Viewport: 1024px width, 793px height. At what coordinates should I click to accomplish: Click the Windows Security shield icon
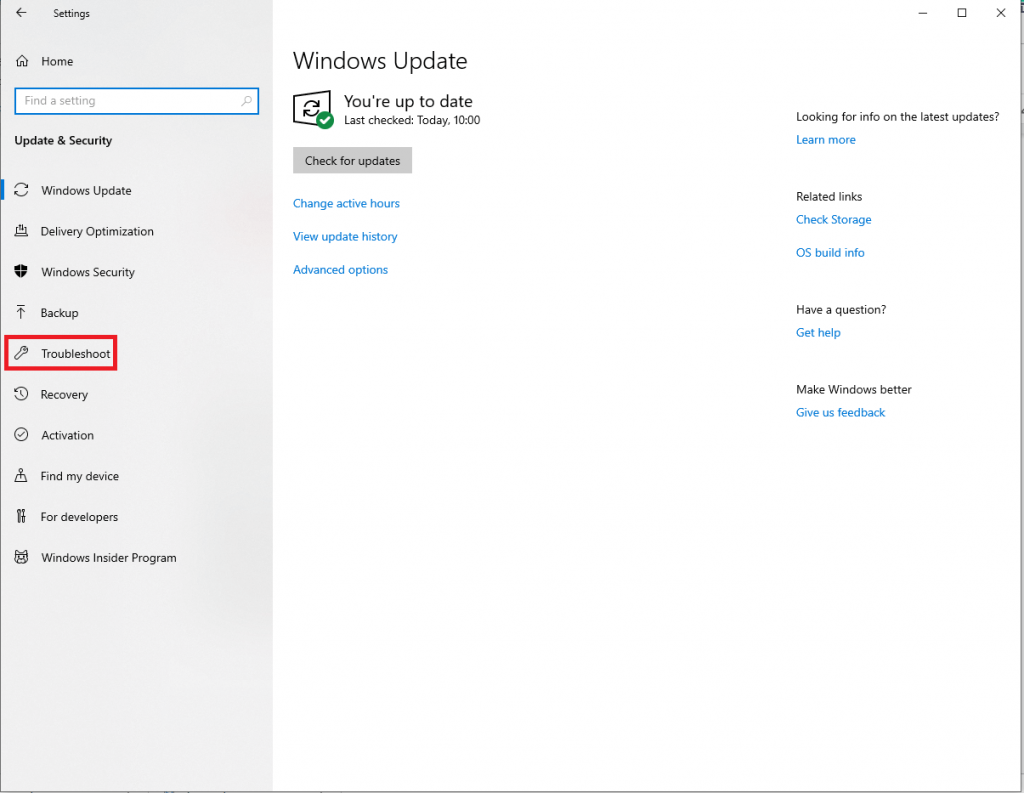click(21, 271)
